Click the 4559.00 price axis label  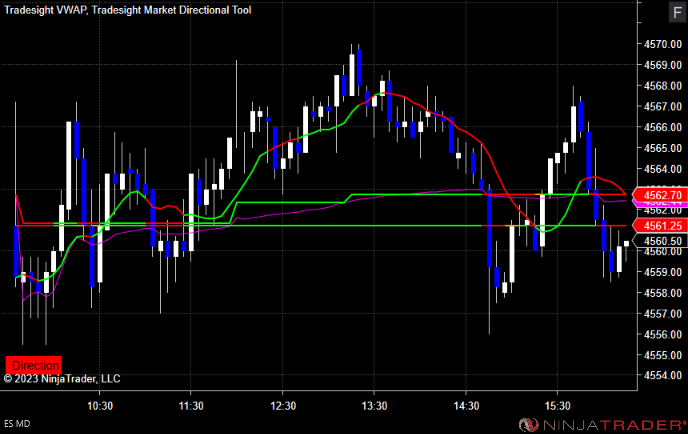click(x=663, y=272)
